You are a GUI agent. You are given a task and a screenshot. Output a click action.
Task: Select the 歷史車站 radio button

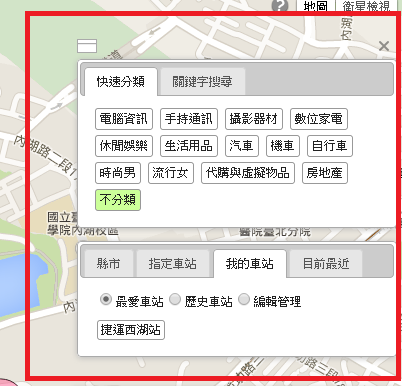175,299
